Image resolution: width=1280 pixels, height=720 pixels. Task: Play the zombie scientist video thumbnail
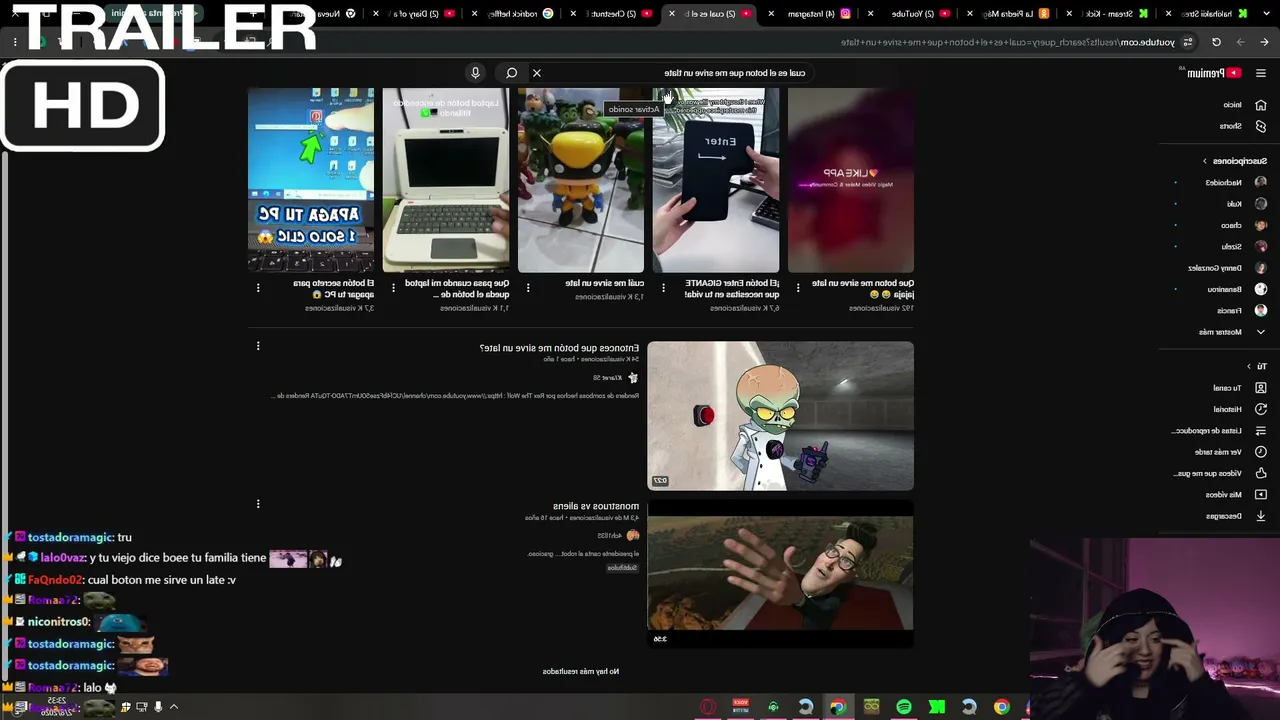click(780, 416)
